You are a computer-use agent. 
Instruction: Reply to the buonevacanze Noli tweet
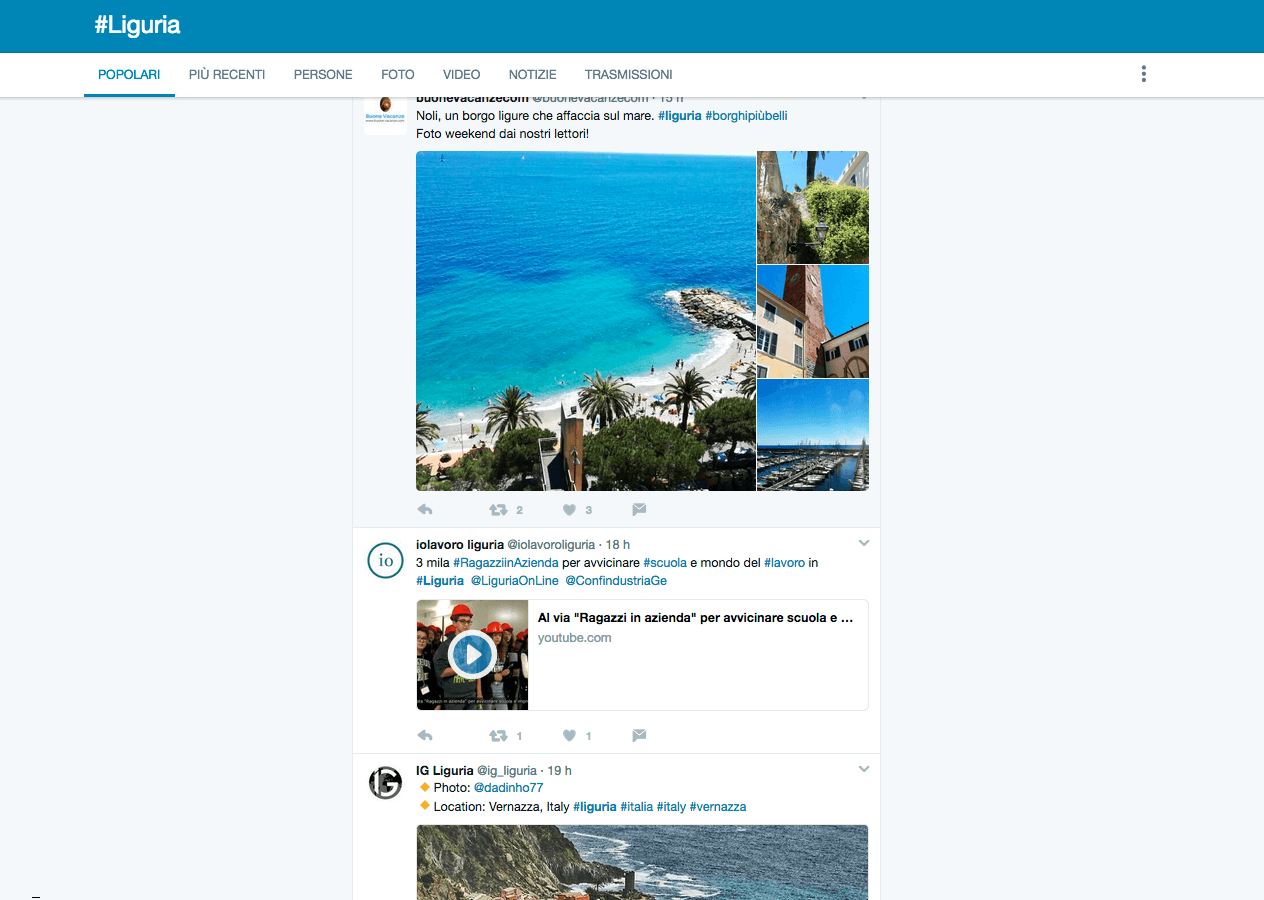(424, 510)
